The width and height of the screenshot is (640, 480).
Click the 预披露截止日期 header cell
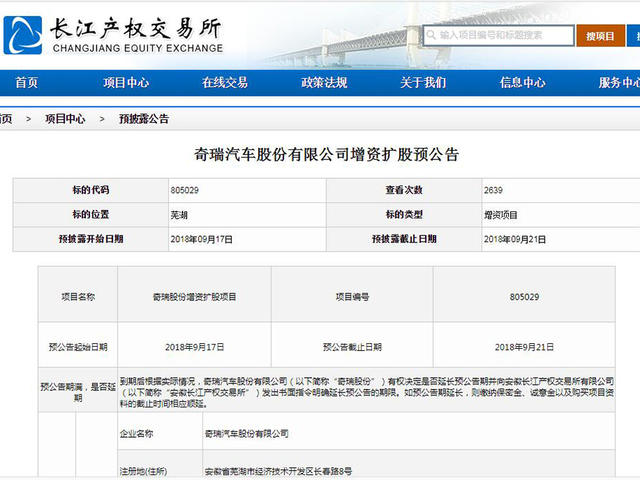(x=404, y=239)
